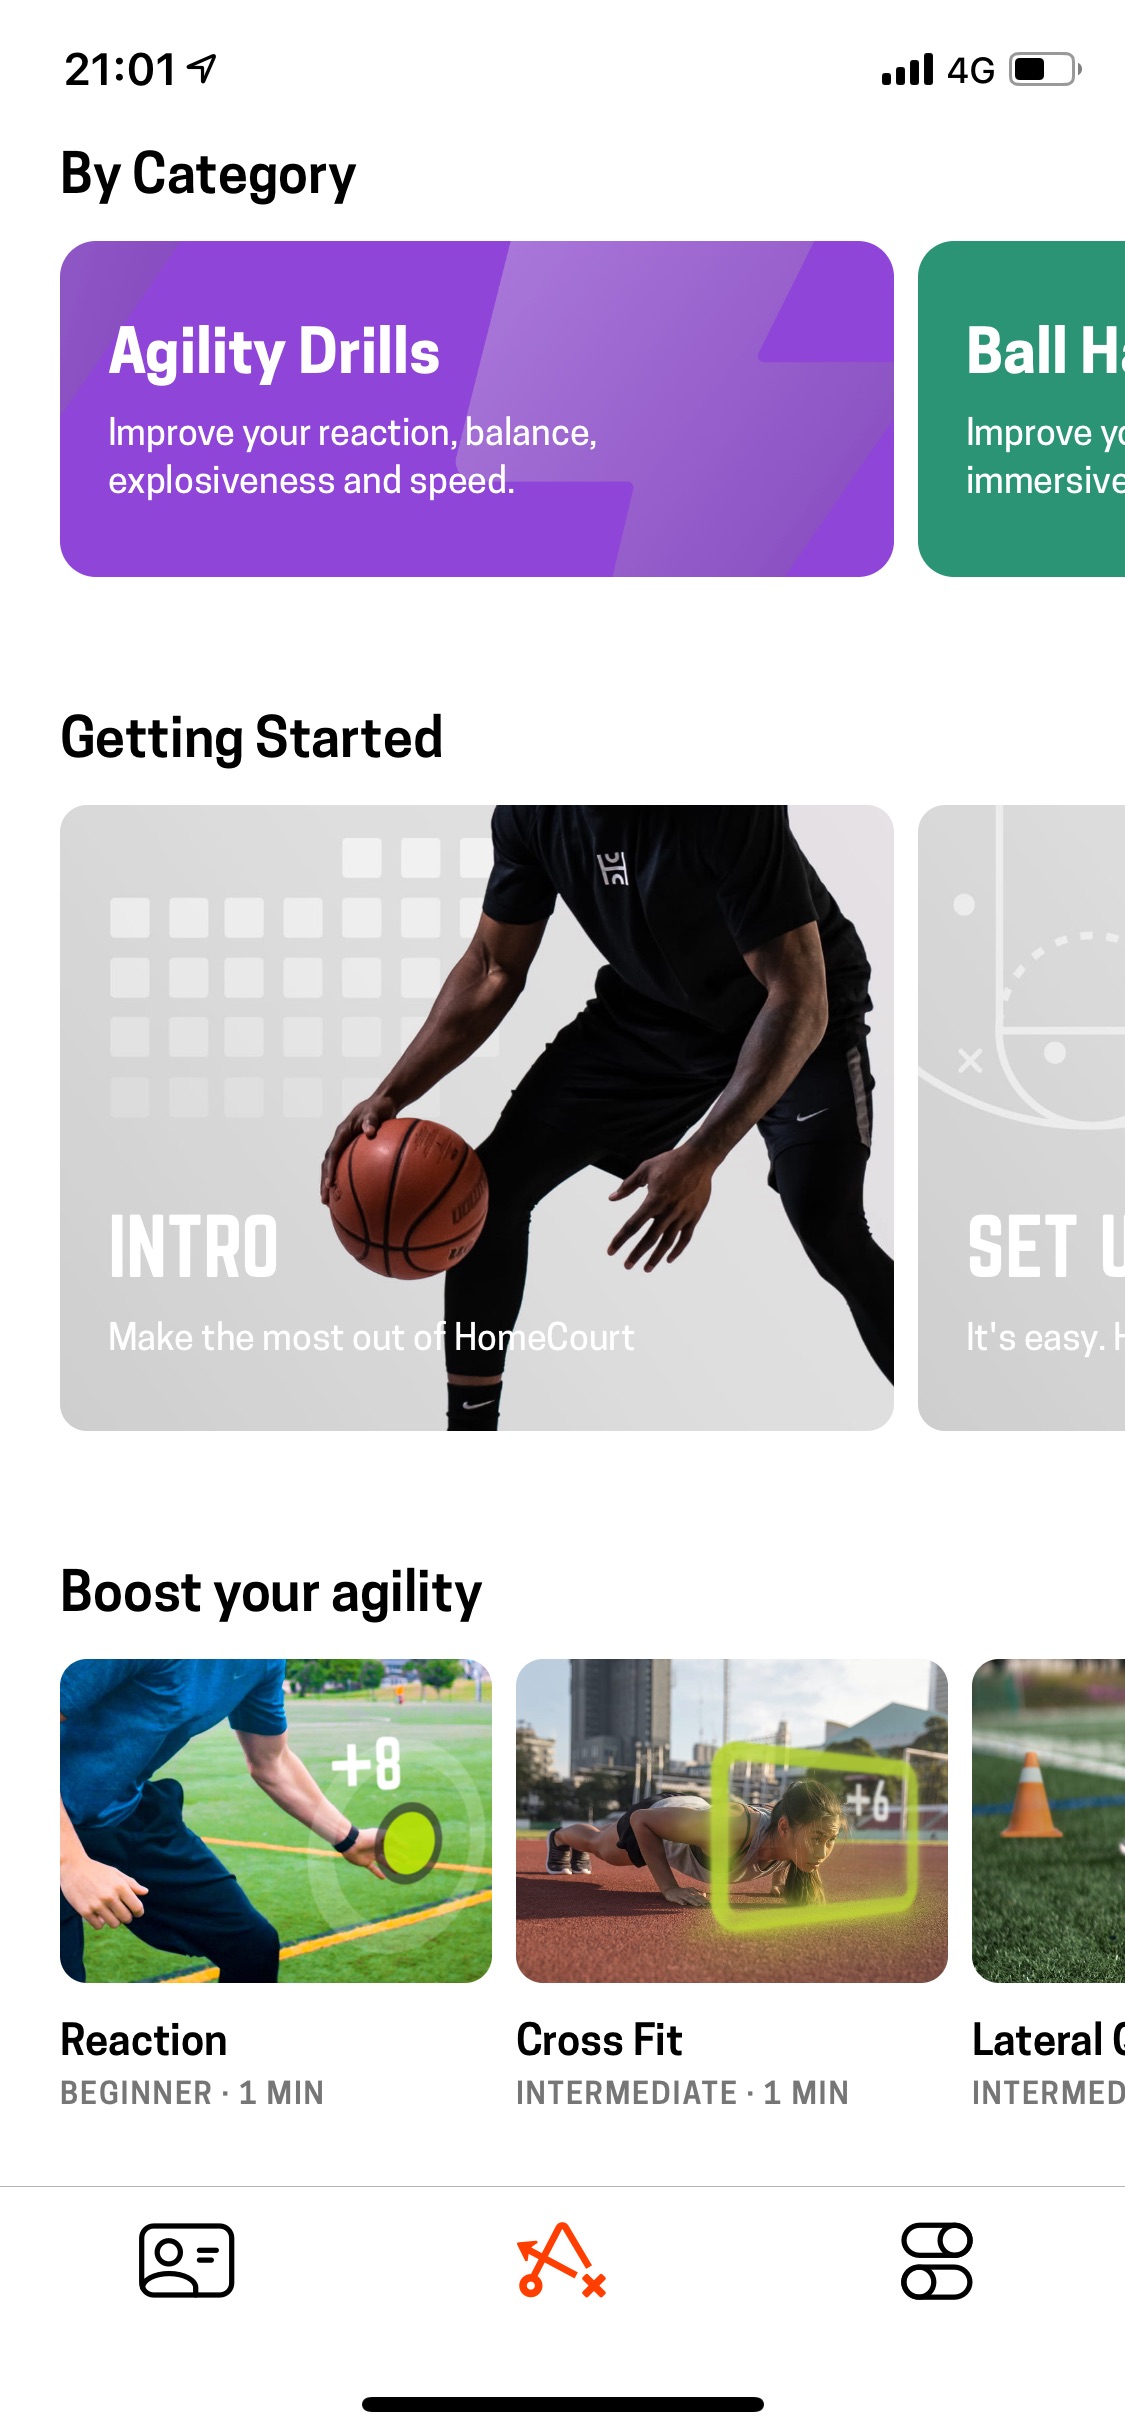The height and width of the screenshot is (2436, 1125).
Task: Tap the Cross Fit drill title
Action: [599, 2040]
